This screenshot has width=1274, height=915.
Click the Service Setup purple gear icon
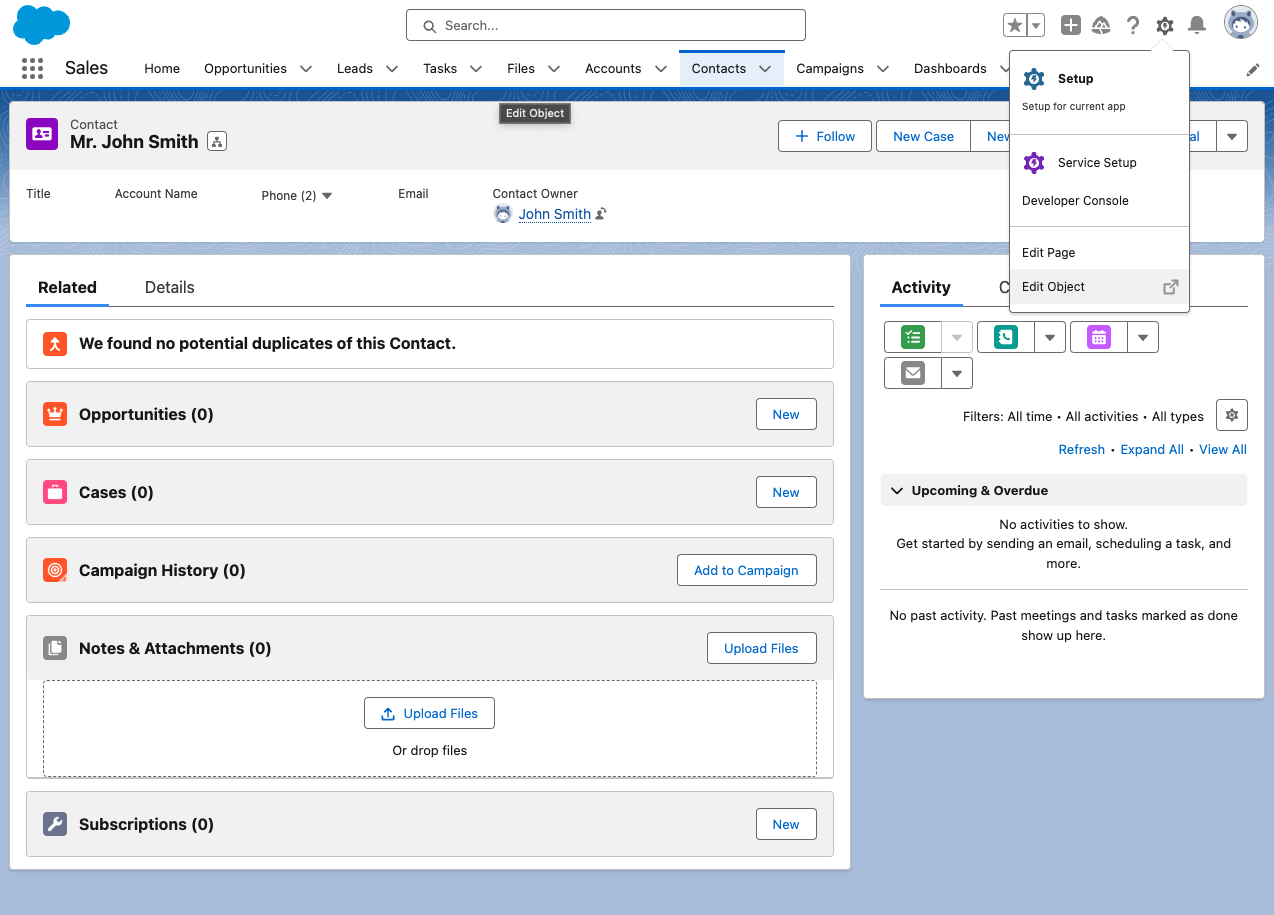click(1034, 163)
